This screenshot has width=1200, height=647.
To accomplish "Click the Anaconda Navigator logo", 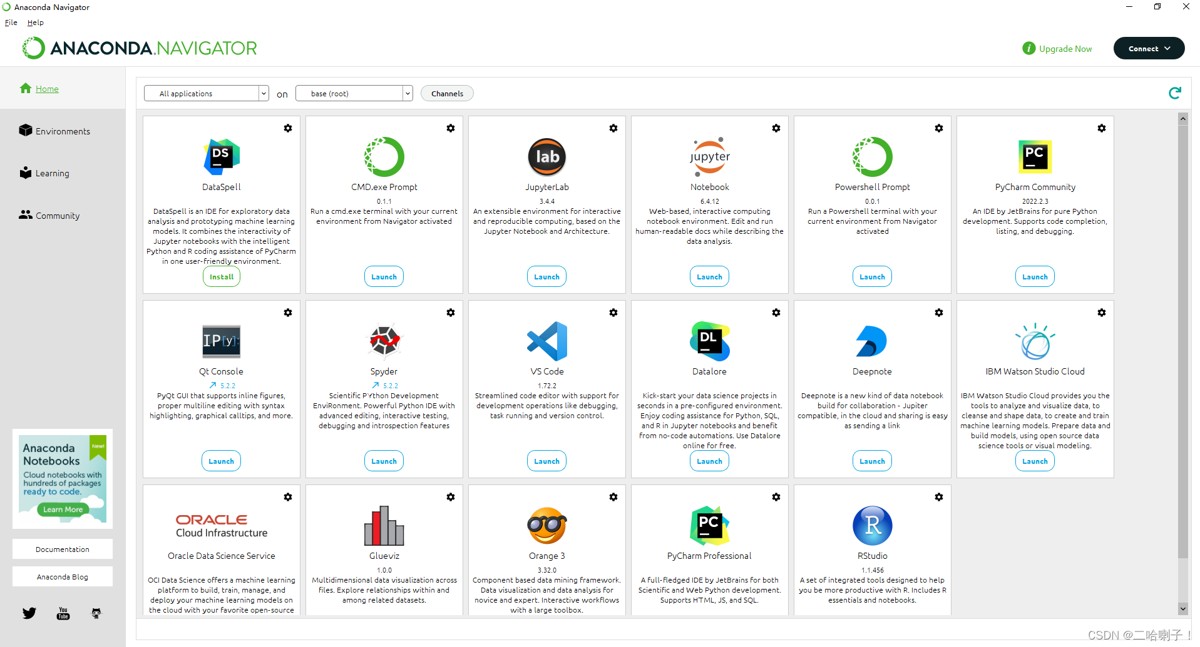I will coord(140,48).
